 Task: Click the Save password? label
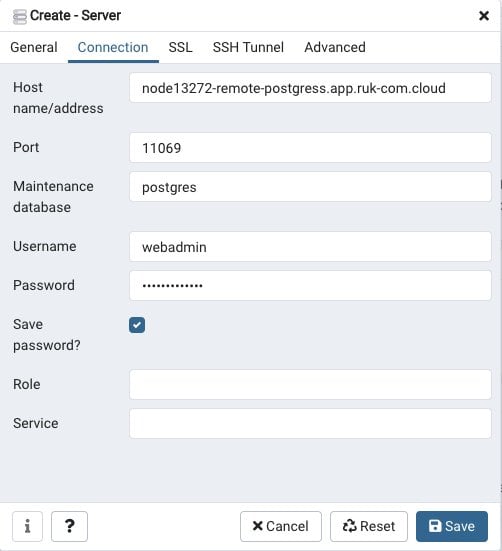[x=47, y=335]
